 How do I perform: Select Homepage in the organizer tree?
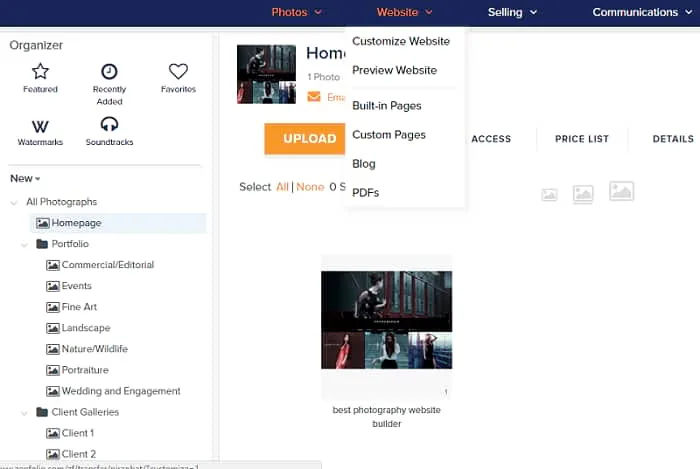pos(118,223)
